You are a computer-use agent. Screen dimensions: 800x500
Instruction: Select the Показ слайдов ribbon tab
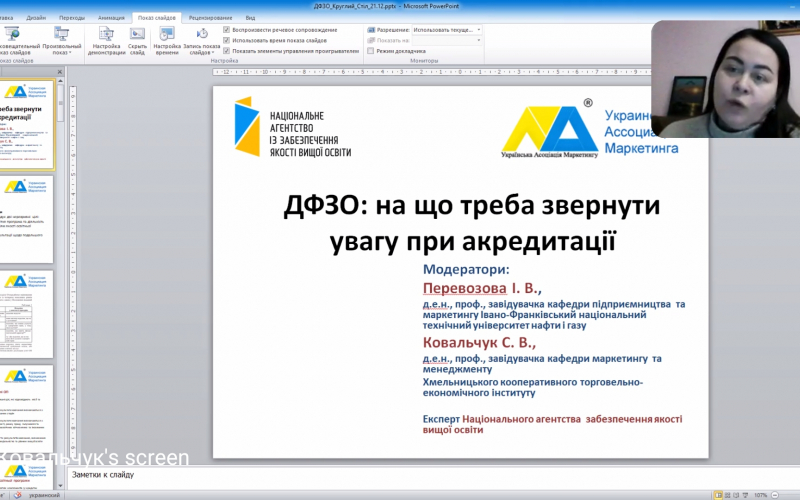(x=157, y=18)
